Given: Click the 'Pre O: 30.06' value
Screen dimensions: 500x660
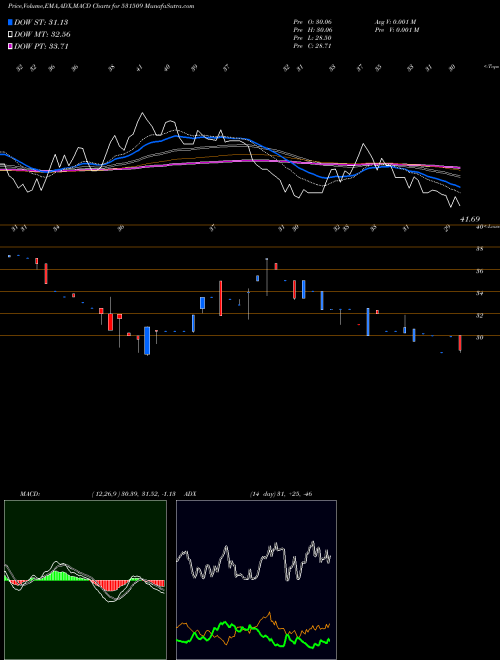Looking at the screenshot, I should point(313,22).
